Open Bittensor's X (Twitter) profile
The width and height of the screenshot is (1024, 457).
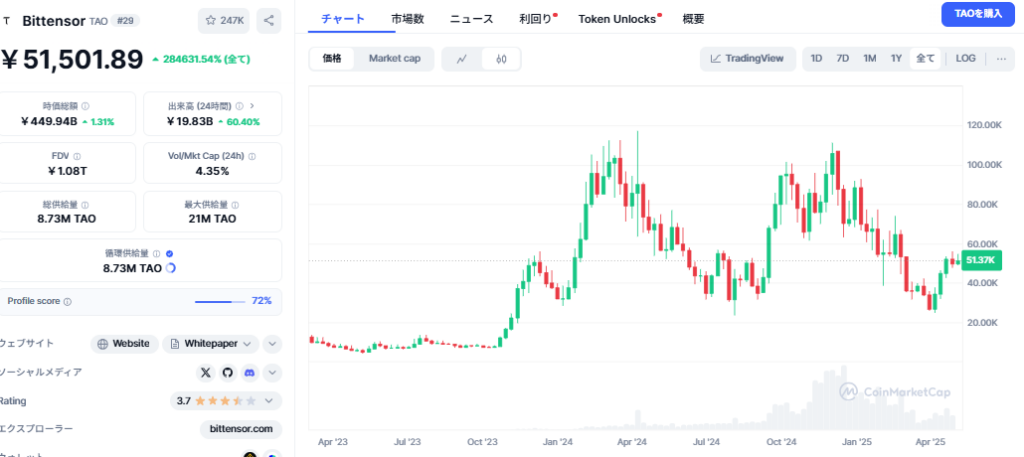click(206, 372)
